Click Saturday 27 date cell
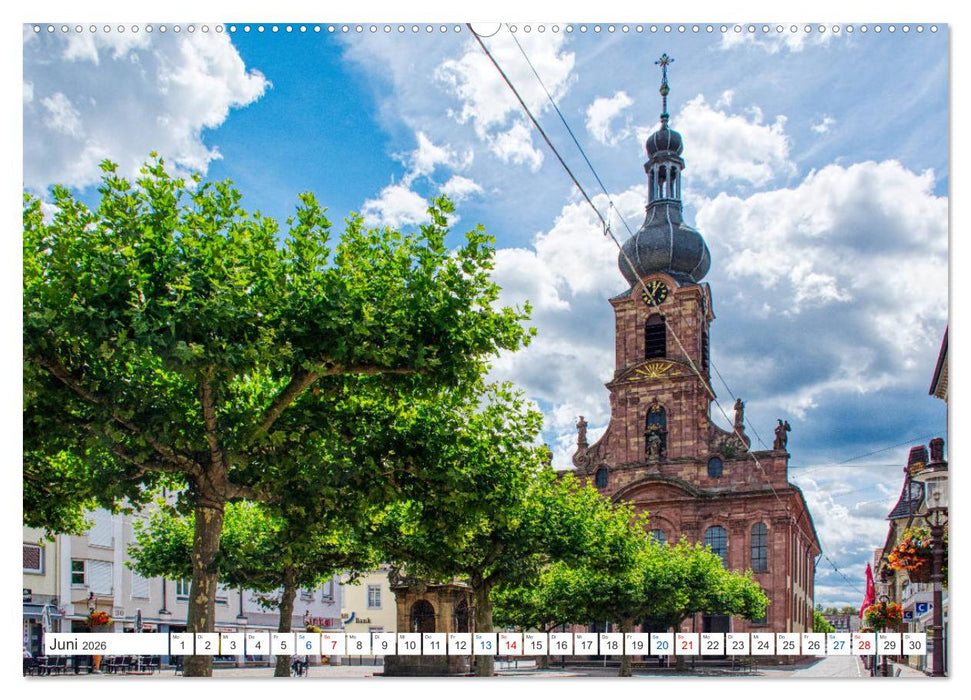 pyautogui.click(x=838, y=645)
